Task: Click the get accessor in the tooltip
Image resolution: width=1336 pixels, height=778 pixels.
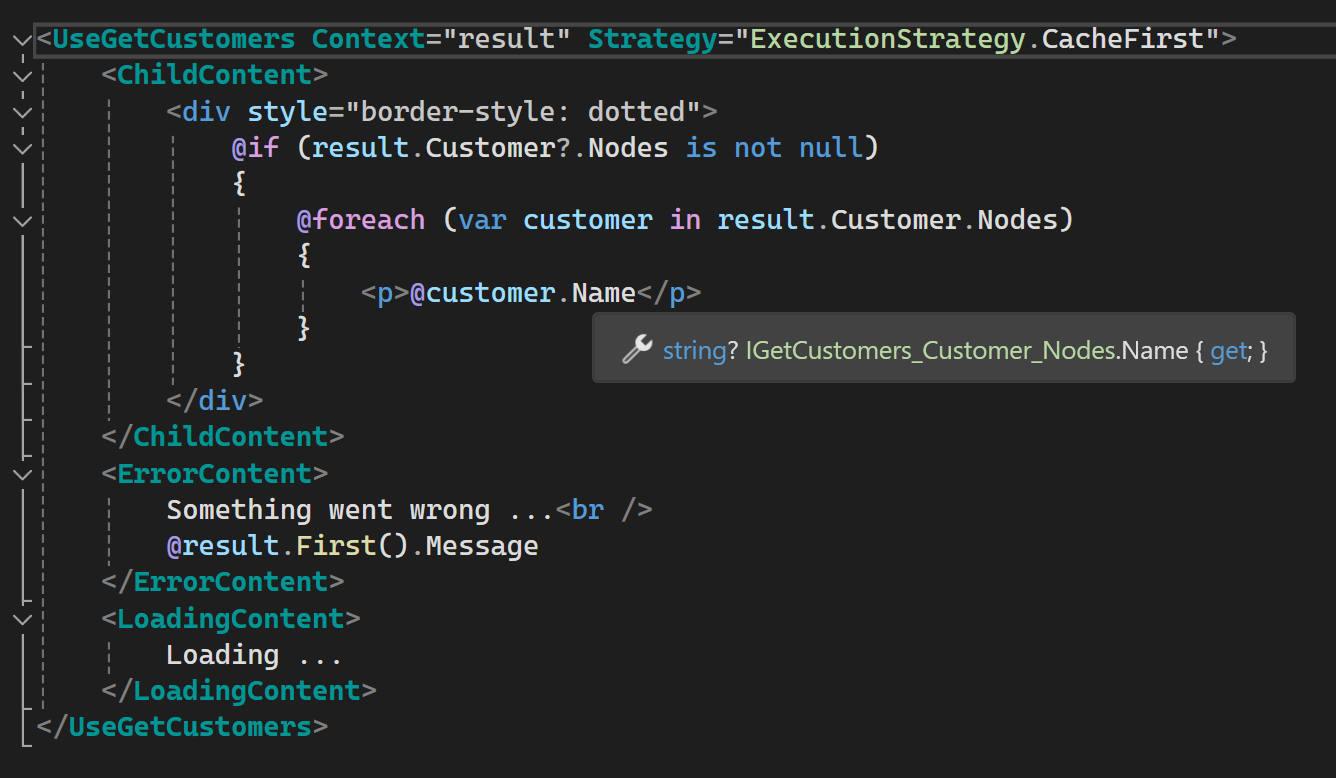Action: [x=1227, y=350]
